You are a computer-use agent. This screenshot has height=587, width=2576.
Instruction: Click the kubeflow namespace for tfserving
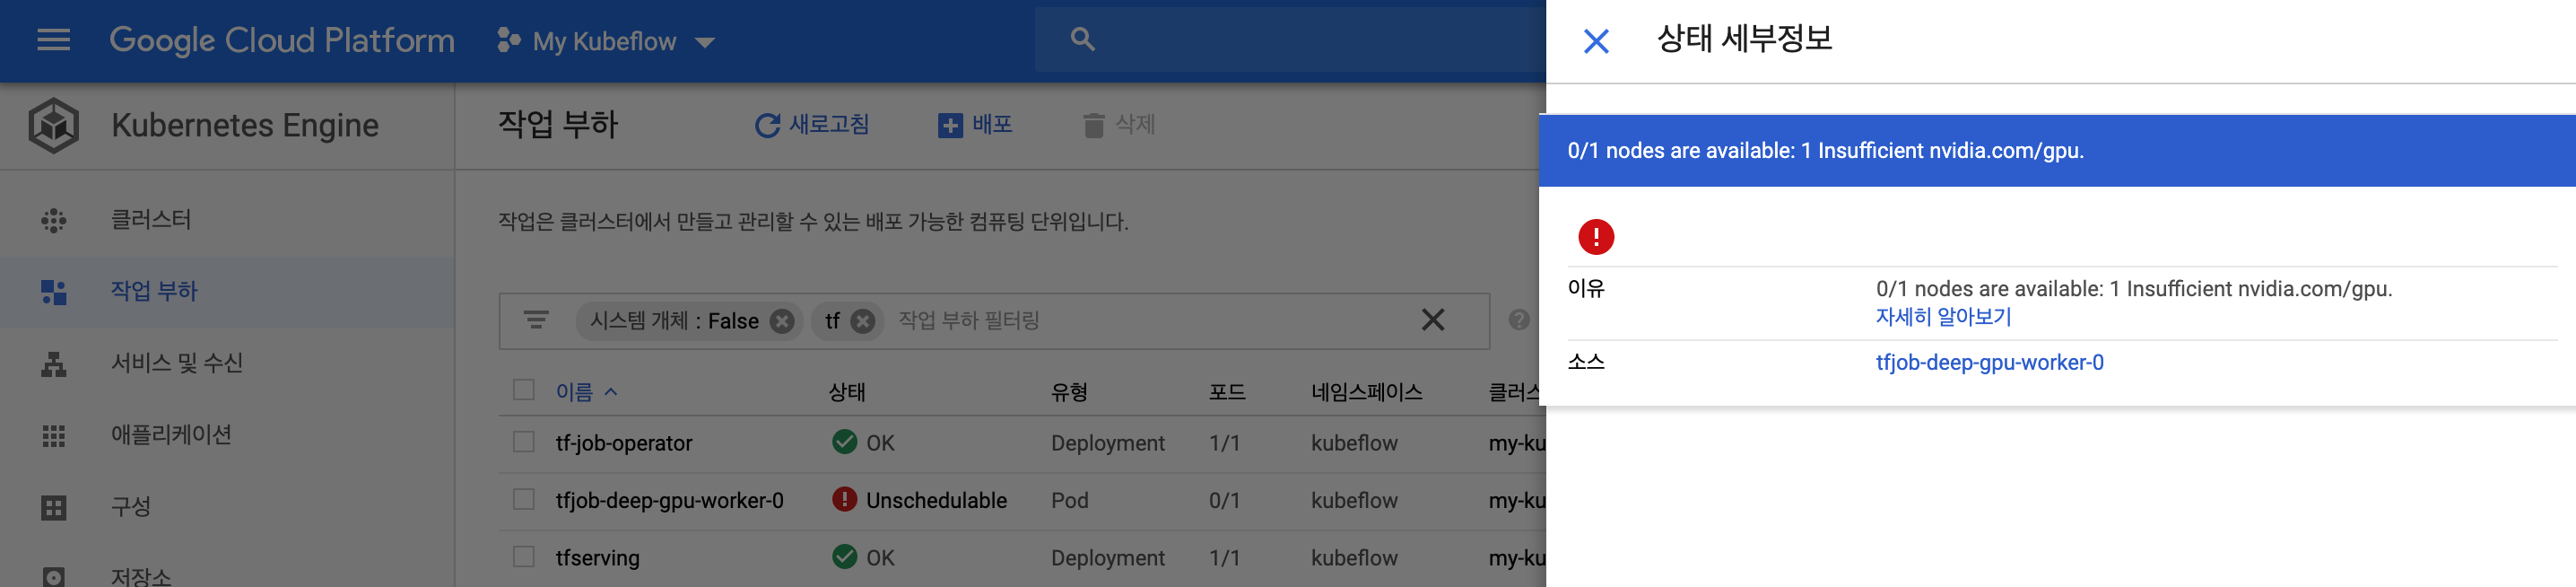[x=1354, y=558]
